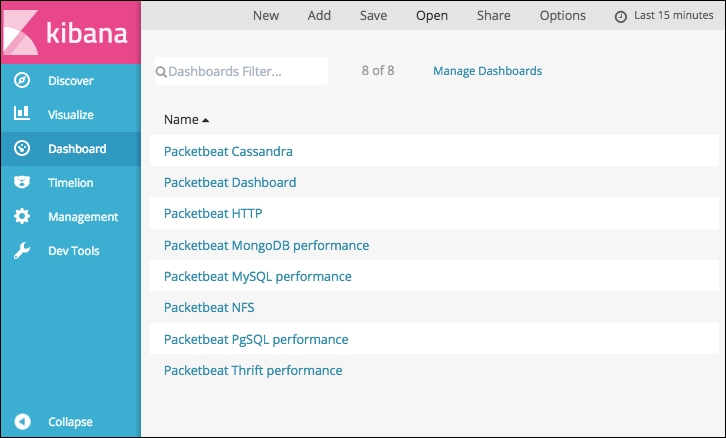Image resolution: width=726 pixels, height=438 pixels.
Task: Open Packetbeat MongoDB performance dashboard
Action: point(267,245)
